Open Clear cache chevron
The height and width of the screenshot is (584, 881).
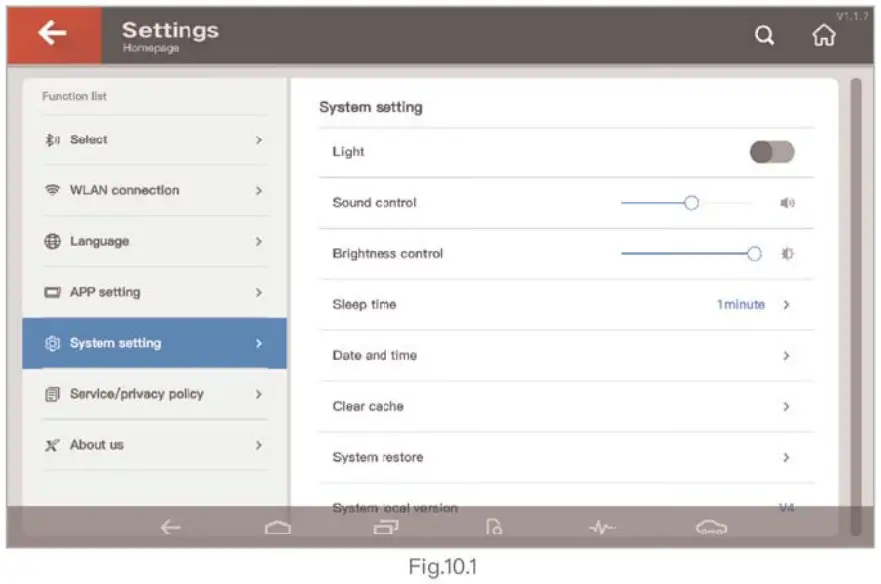pyautogui.click(x=786, y=406)
